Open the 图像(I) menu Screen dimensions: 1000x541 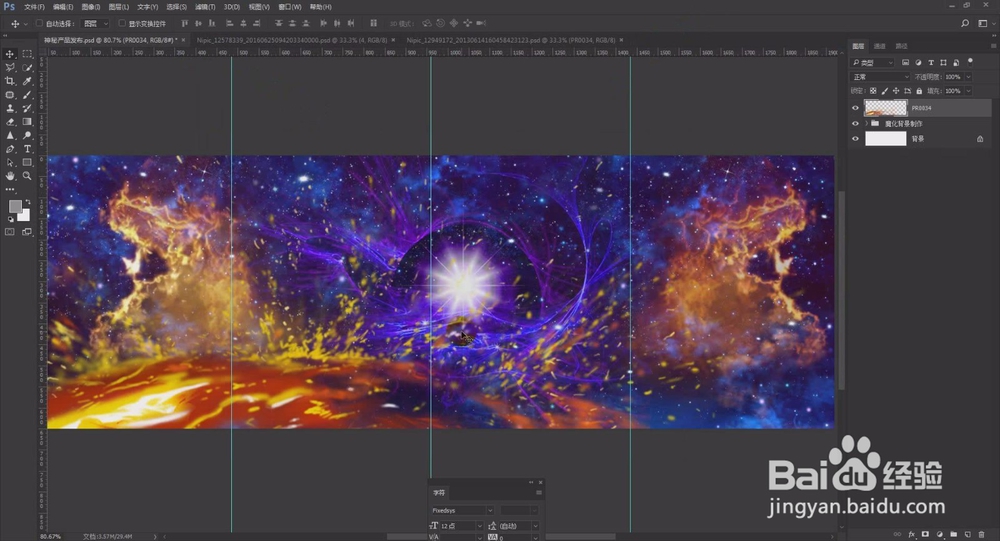(x=91, y=7)
